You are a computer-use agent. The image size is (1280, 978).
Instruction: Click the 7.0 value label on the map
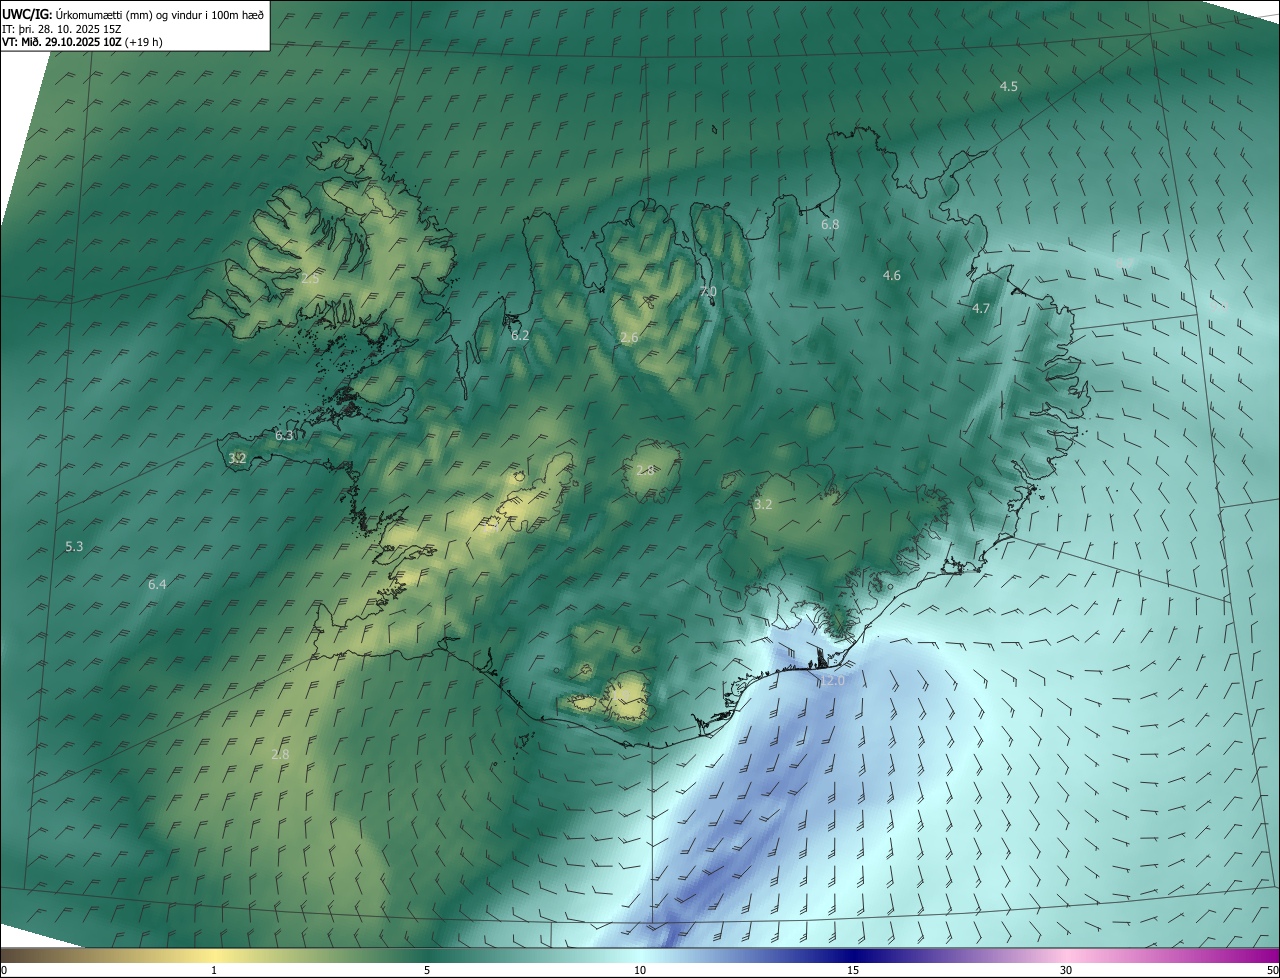[708, 292]
